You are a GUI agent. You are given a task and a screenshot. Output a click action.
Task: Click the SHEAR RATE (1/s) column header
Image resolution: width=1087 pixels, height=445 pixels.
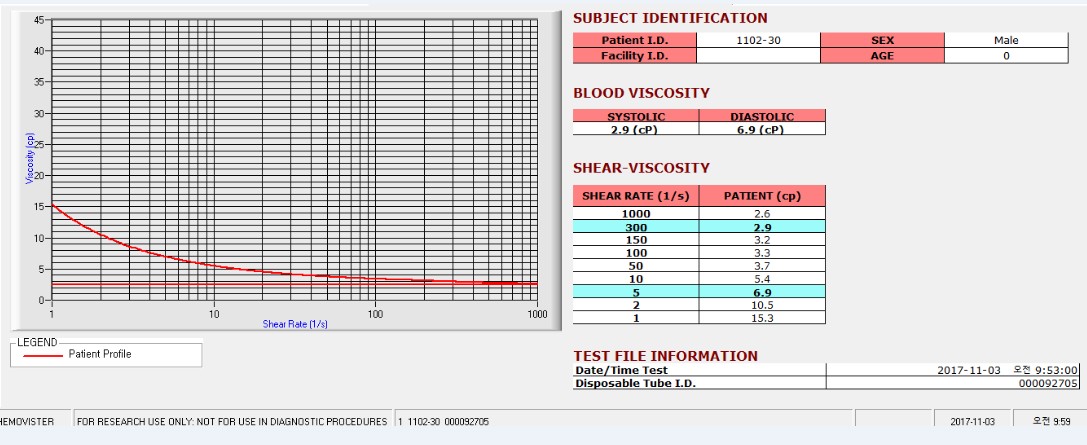(636, 195)
